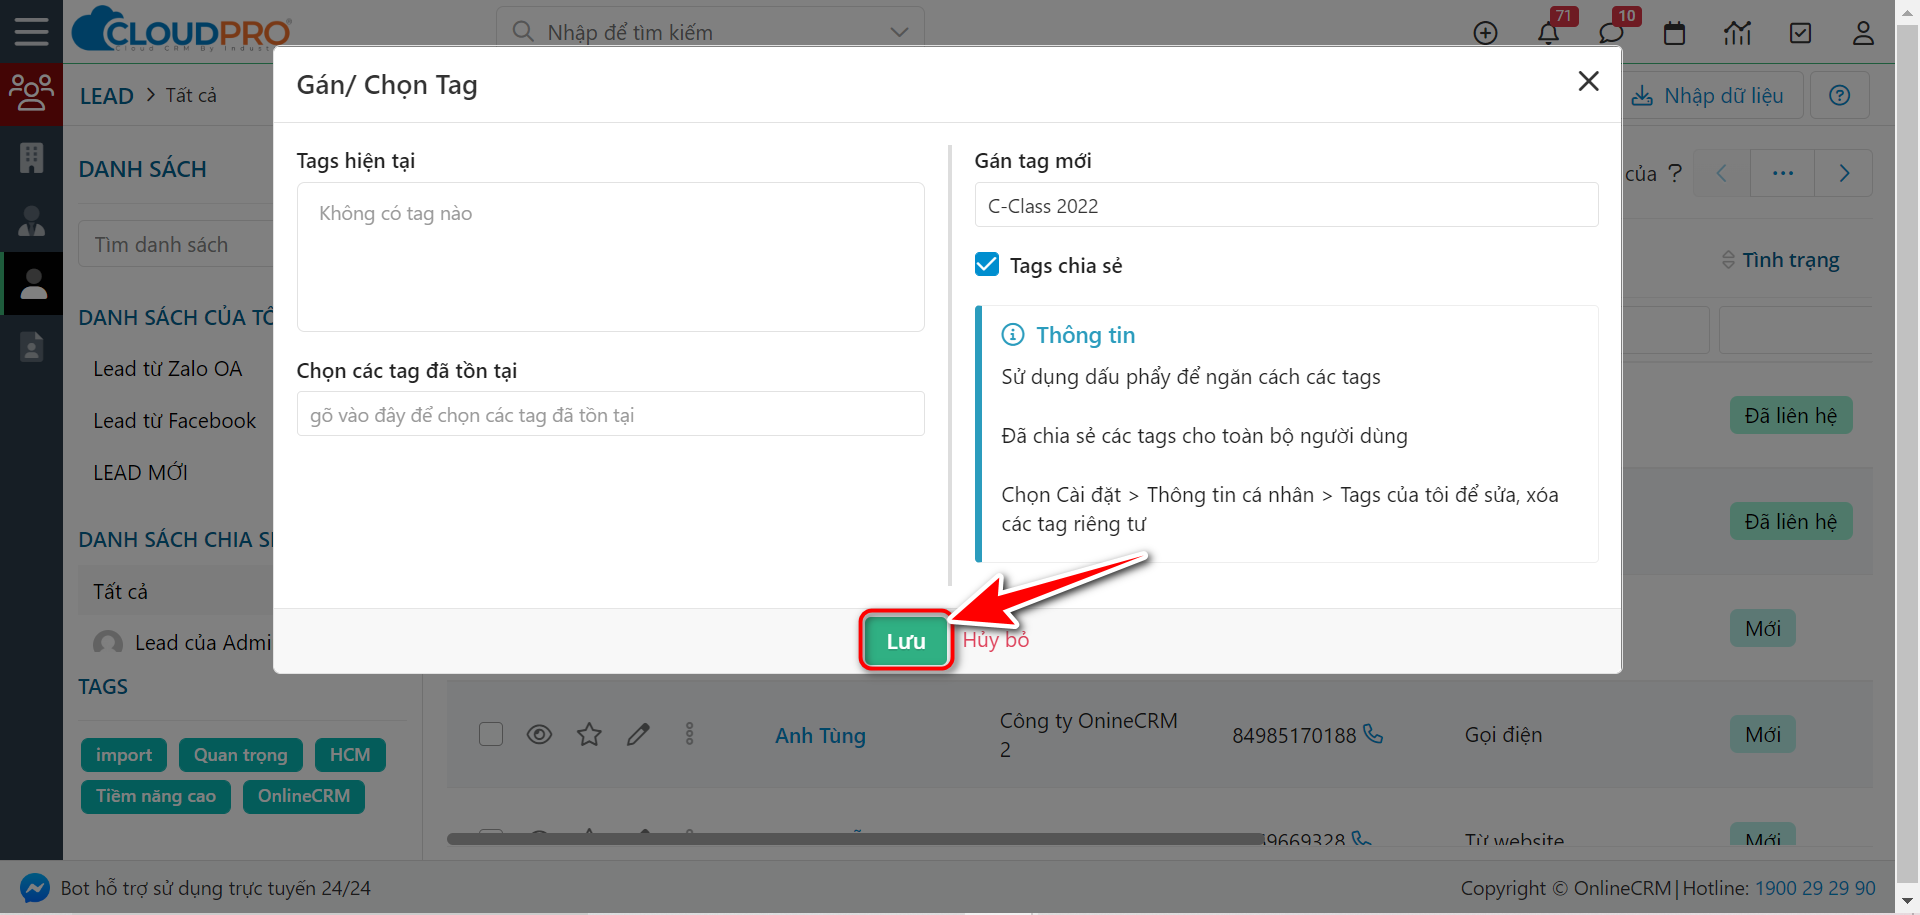Tick the checkbox for Anh Tùng row
The height and width of the screenshot is (915, 1920).
pyautogui.click(x=491, y=734)
